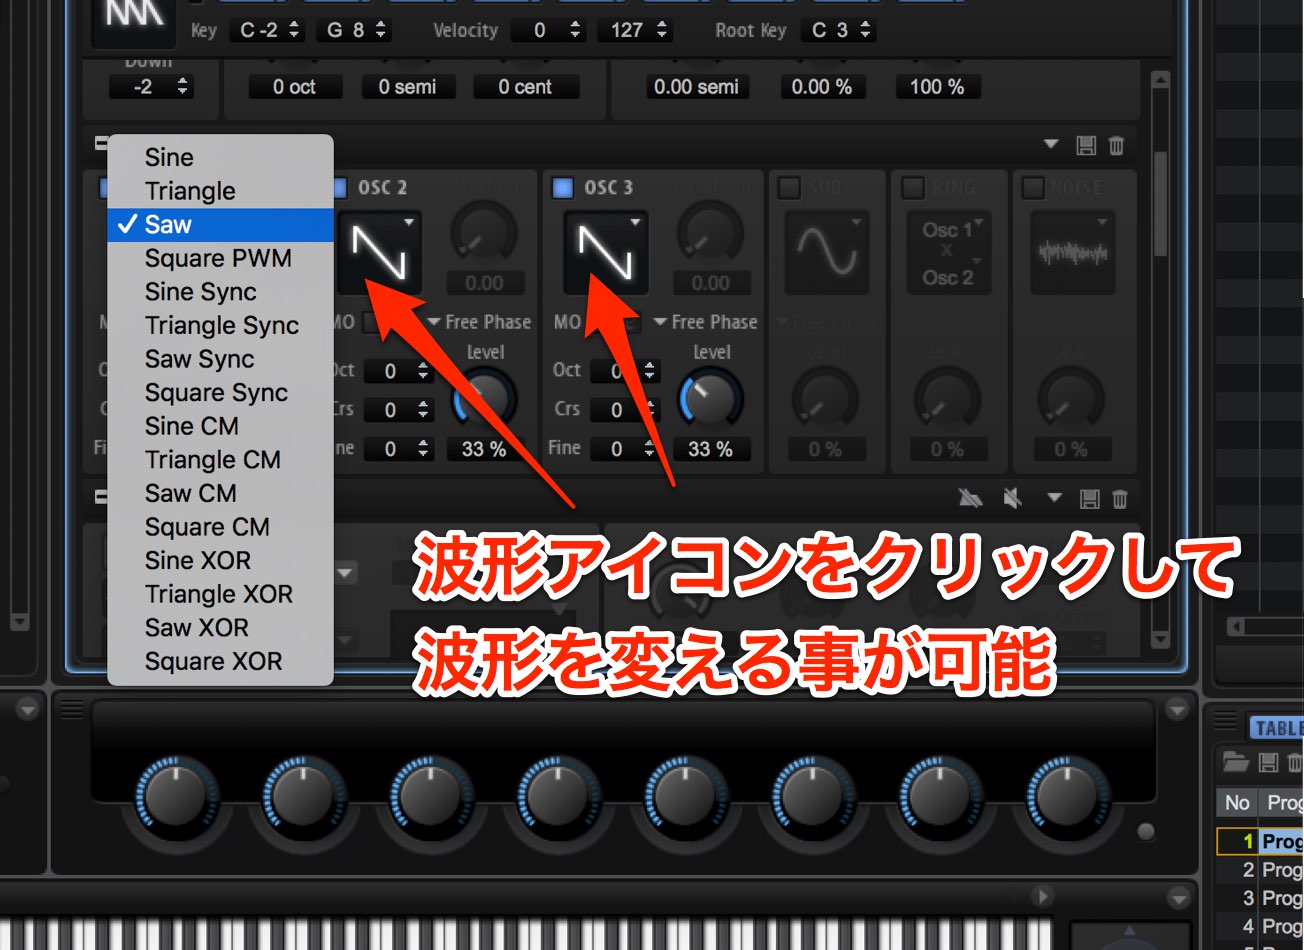The image size is (1304, 950).
Task: Save the oscillator section preset via disk icon
Action: [1086, 146]
